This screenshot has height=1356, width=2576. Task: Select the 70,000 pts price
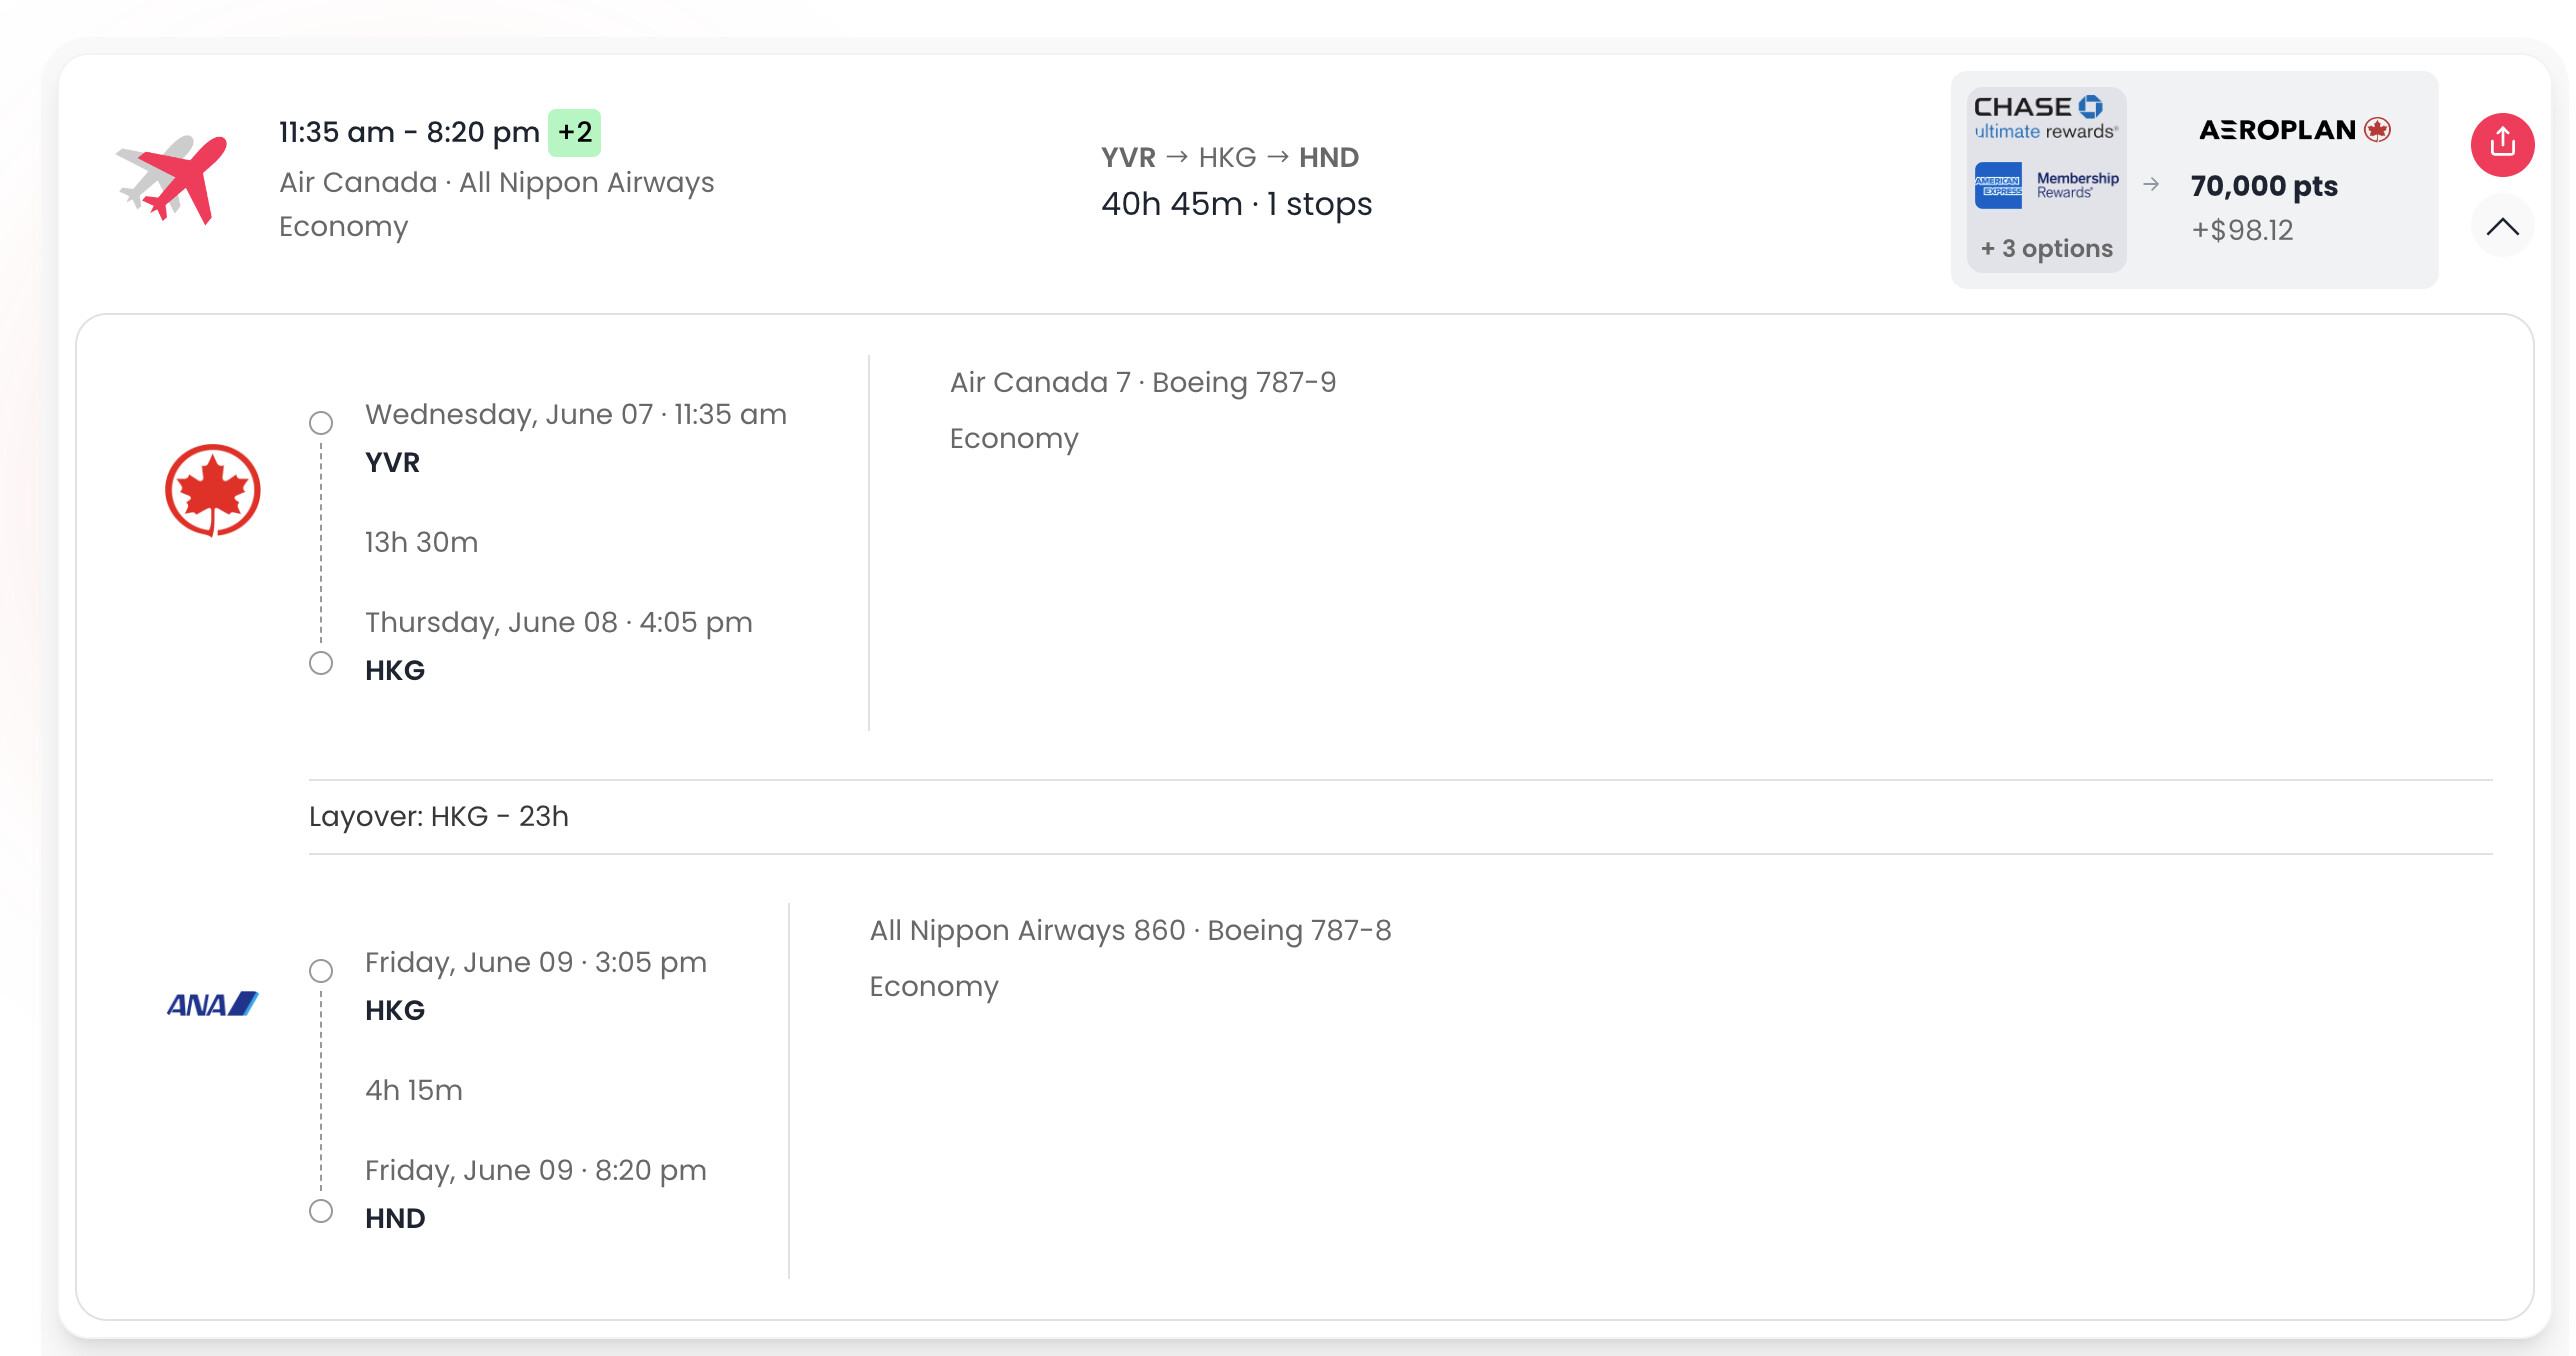pos(2263,186)
